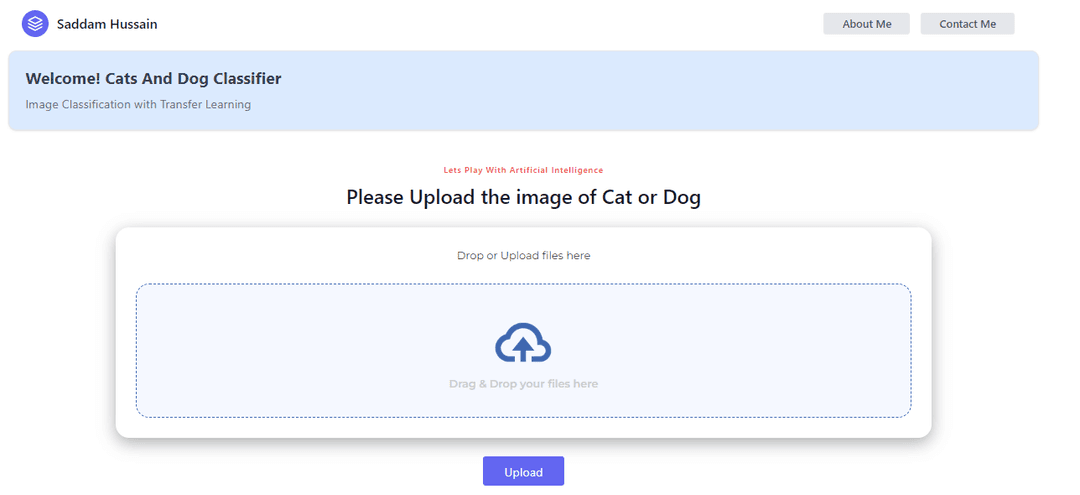Screen dimensions: 1080x495
Task: Click the Saddam Hussain site name
Action: (107, 24)
